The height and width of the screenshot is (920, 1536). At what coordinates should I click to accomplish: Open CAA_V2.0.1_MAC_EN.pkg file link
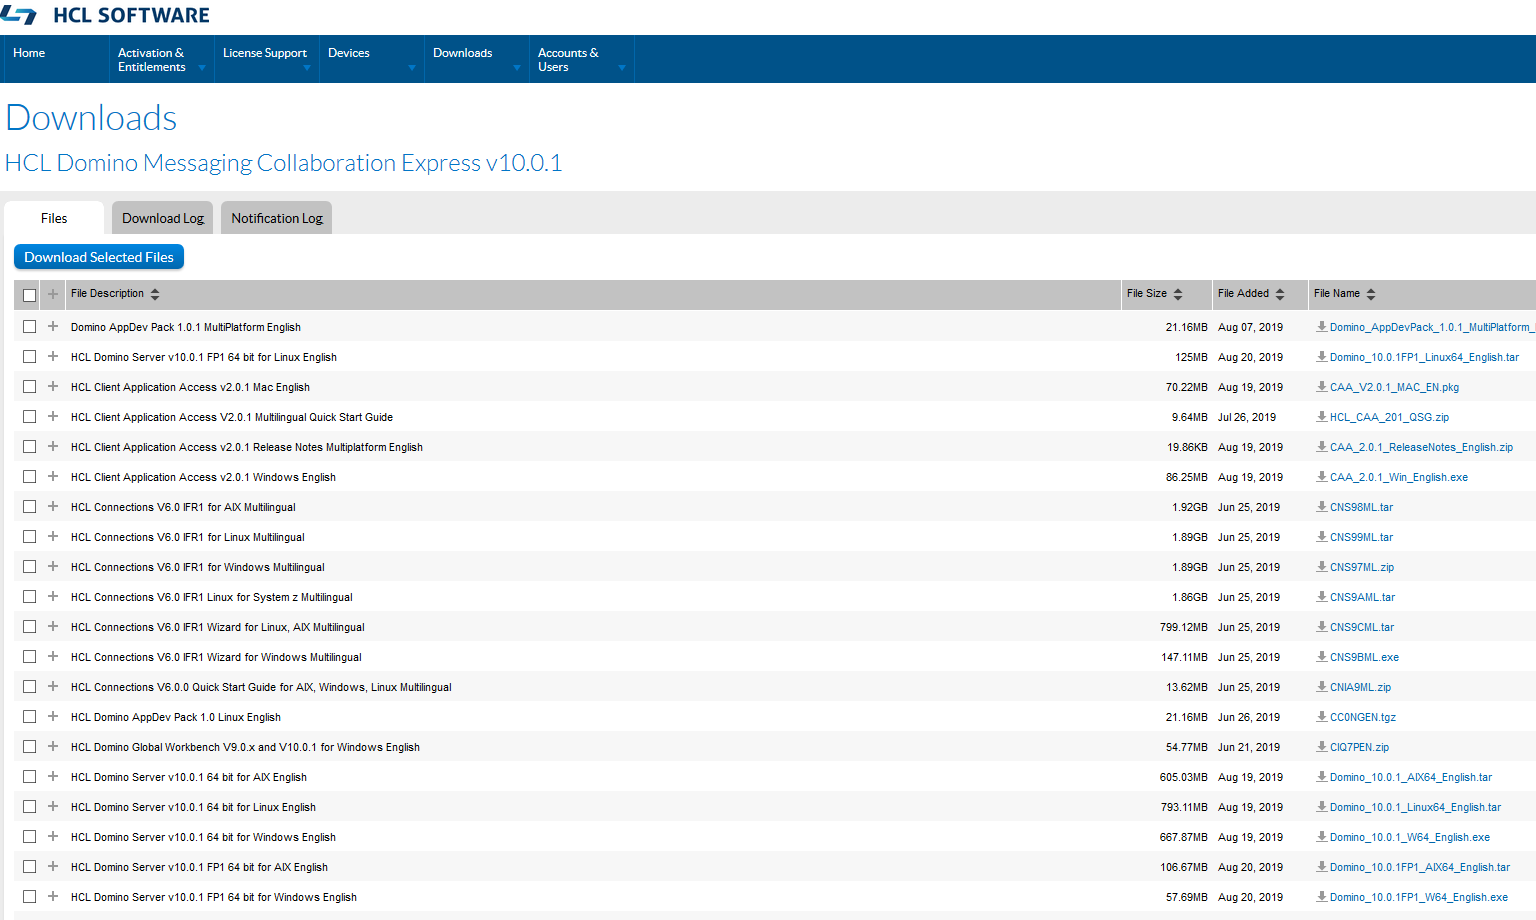pos(1394,387)
